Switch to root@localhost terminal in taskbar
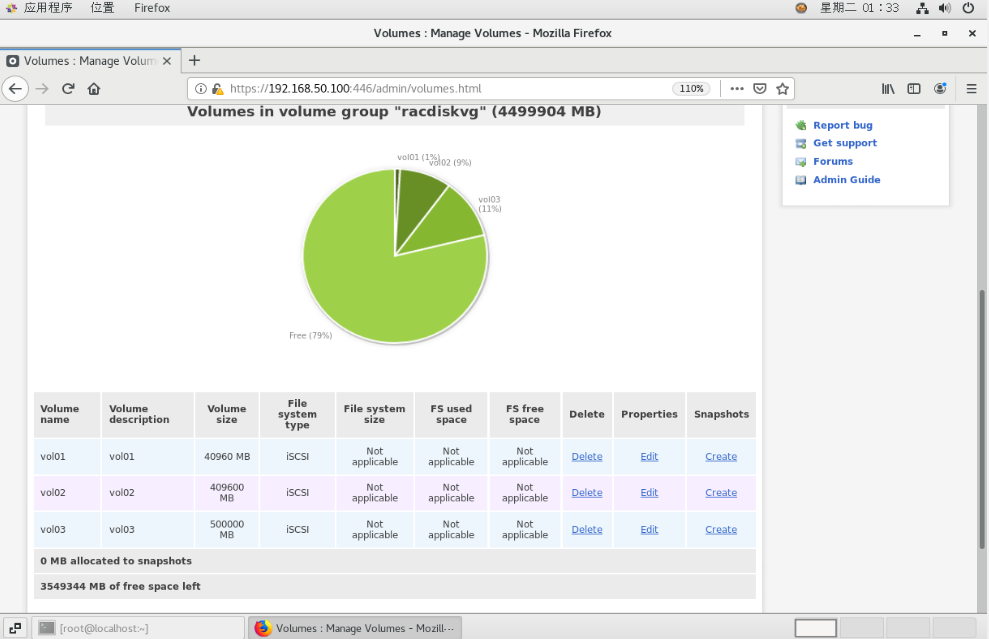989x639 pixels. (x=138, y=628)
